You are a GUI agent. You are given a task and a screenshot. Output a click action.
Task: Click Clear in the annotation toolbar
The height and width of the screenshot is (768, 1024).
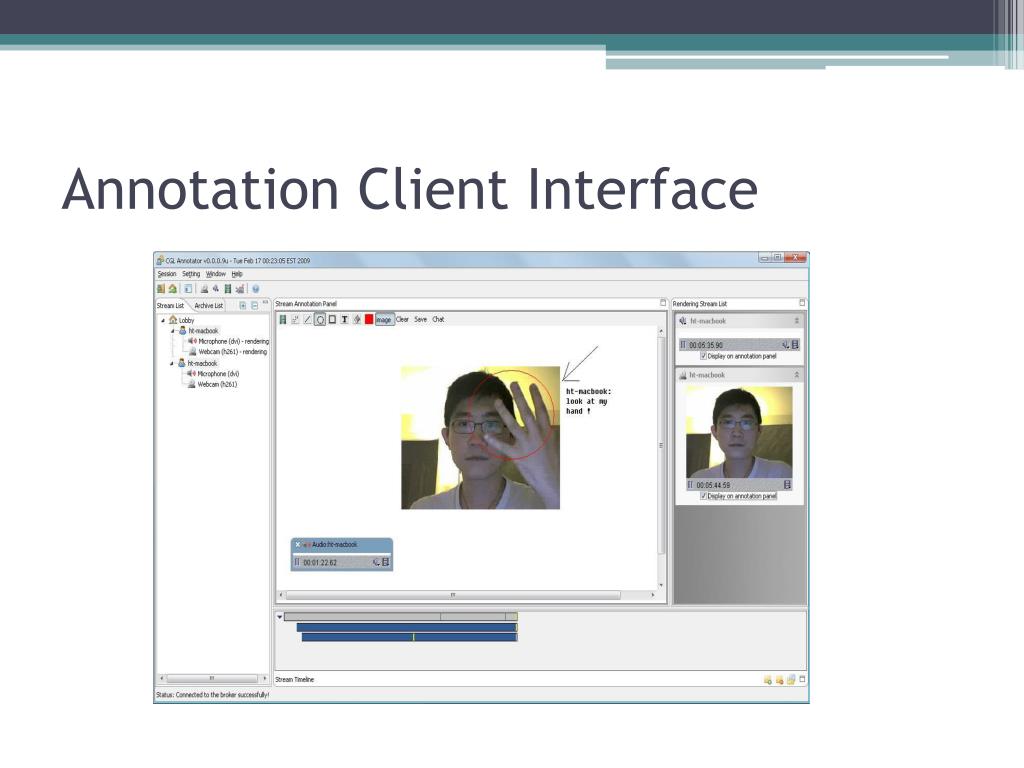pos(402,319)
